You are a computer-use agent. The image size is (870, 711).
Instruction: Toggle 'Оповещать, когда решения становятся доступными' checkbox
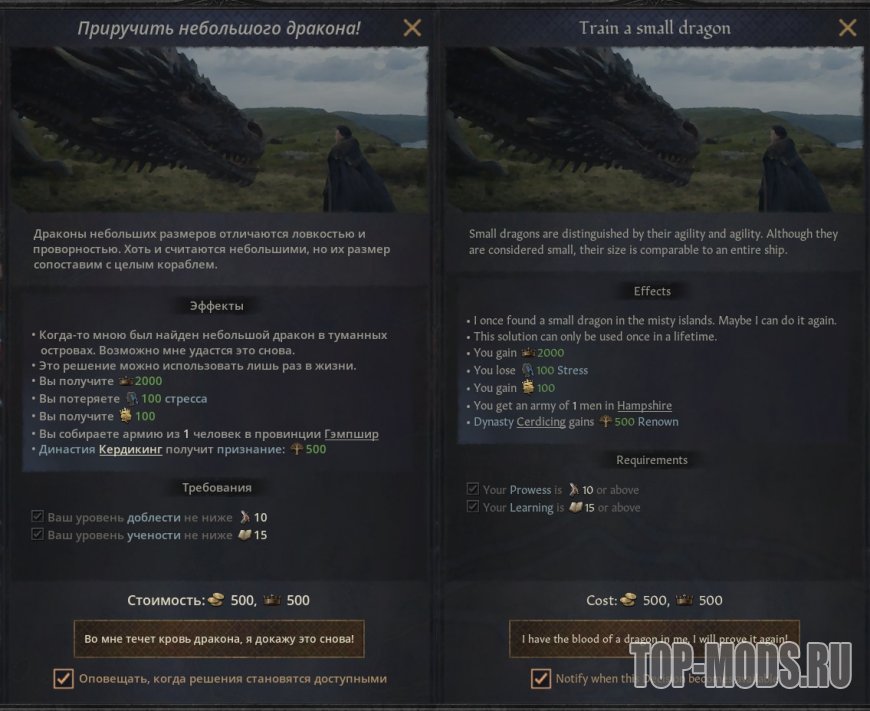click(x=63, y=678)
